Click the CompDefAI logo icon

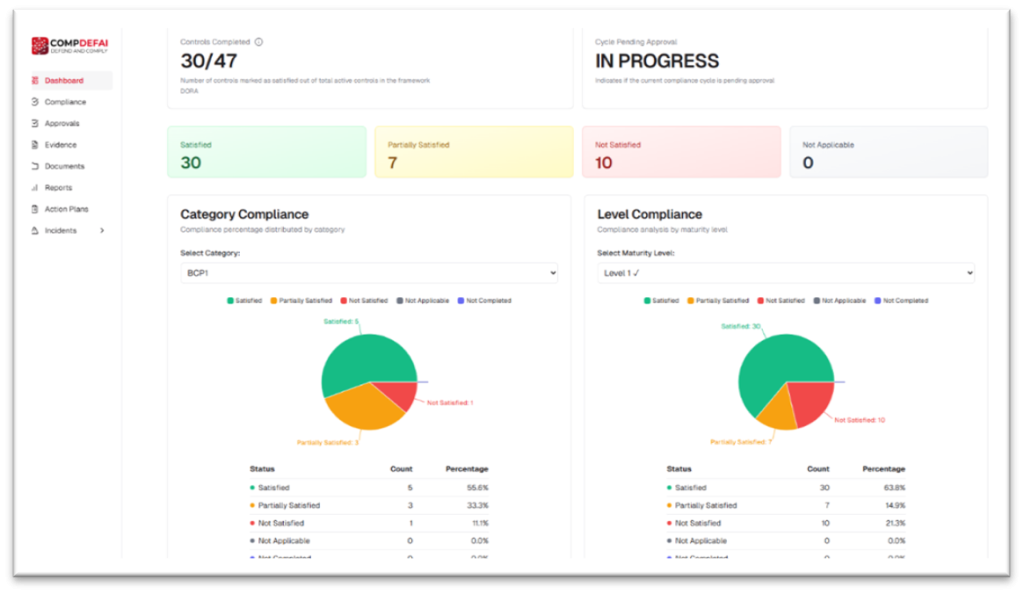coord(39,45)
